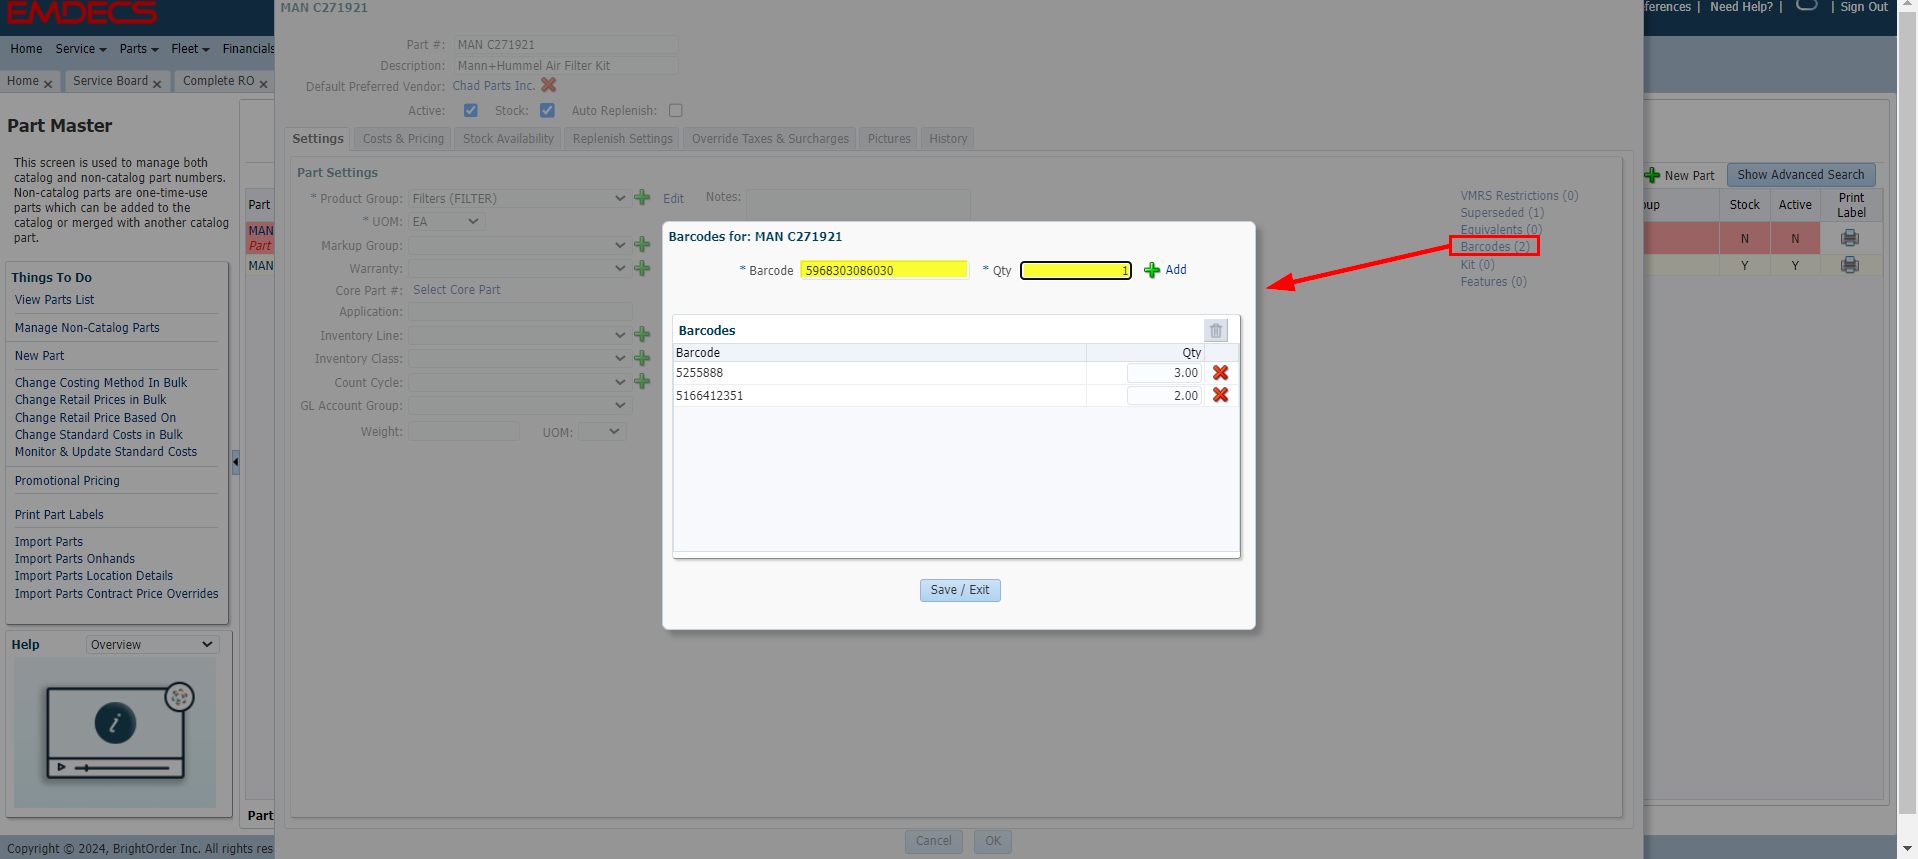1918x859 pixels.
Task: Enable Auto Replenish checkbox
Action: 676,111
